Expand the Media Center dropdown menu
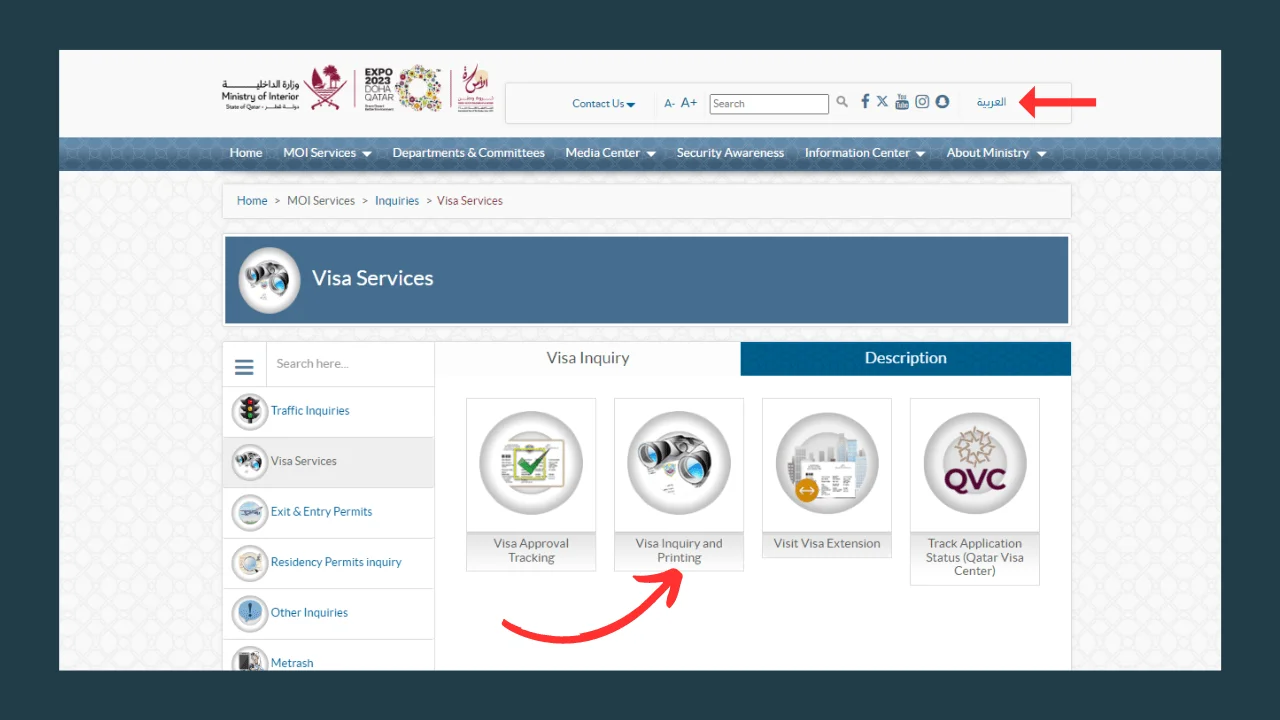 click(610, 153)
